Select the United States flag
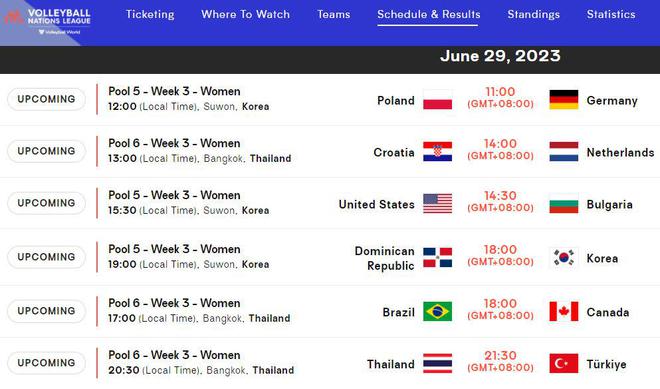This screenshot has height=389, width=660. [x=437, y=204]
